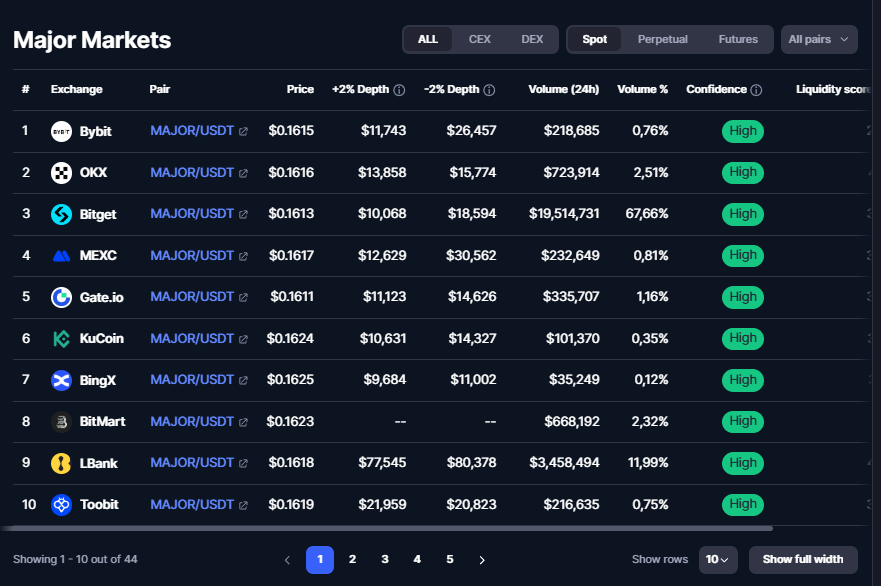Screen dimensions: 881x586
Task: Switch the exchange filter to DEX
Action: click(x=532, y=40)
